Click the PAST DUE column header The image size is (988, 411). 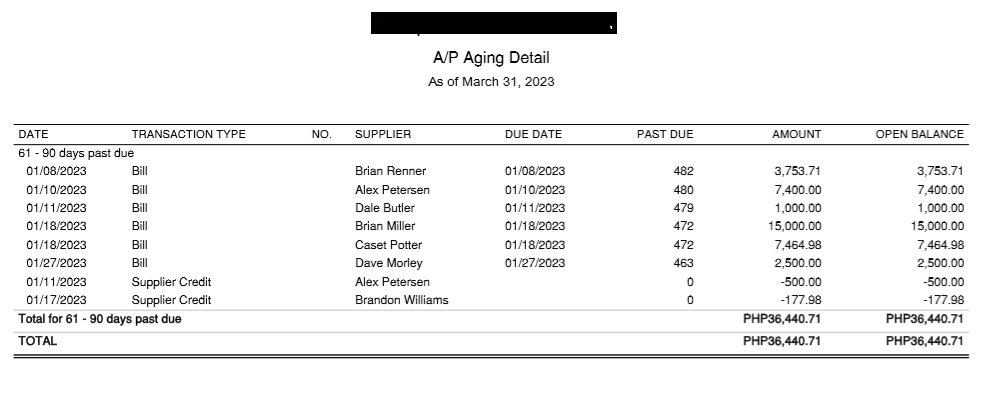(664, 134)
